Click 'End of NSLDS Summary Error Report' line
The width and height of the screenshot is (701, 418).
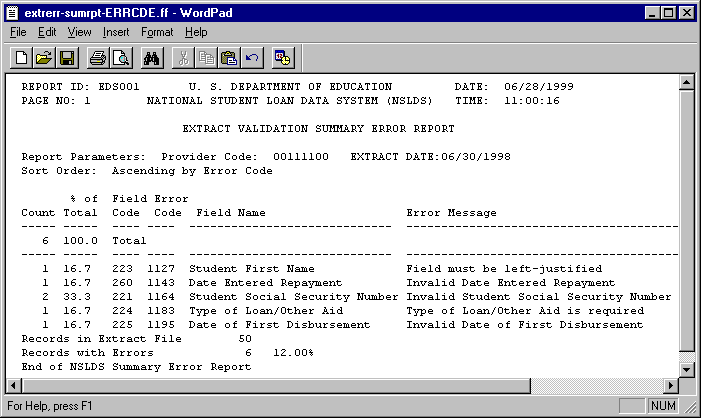(136, 367)
